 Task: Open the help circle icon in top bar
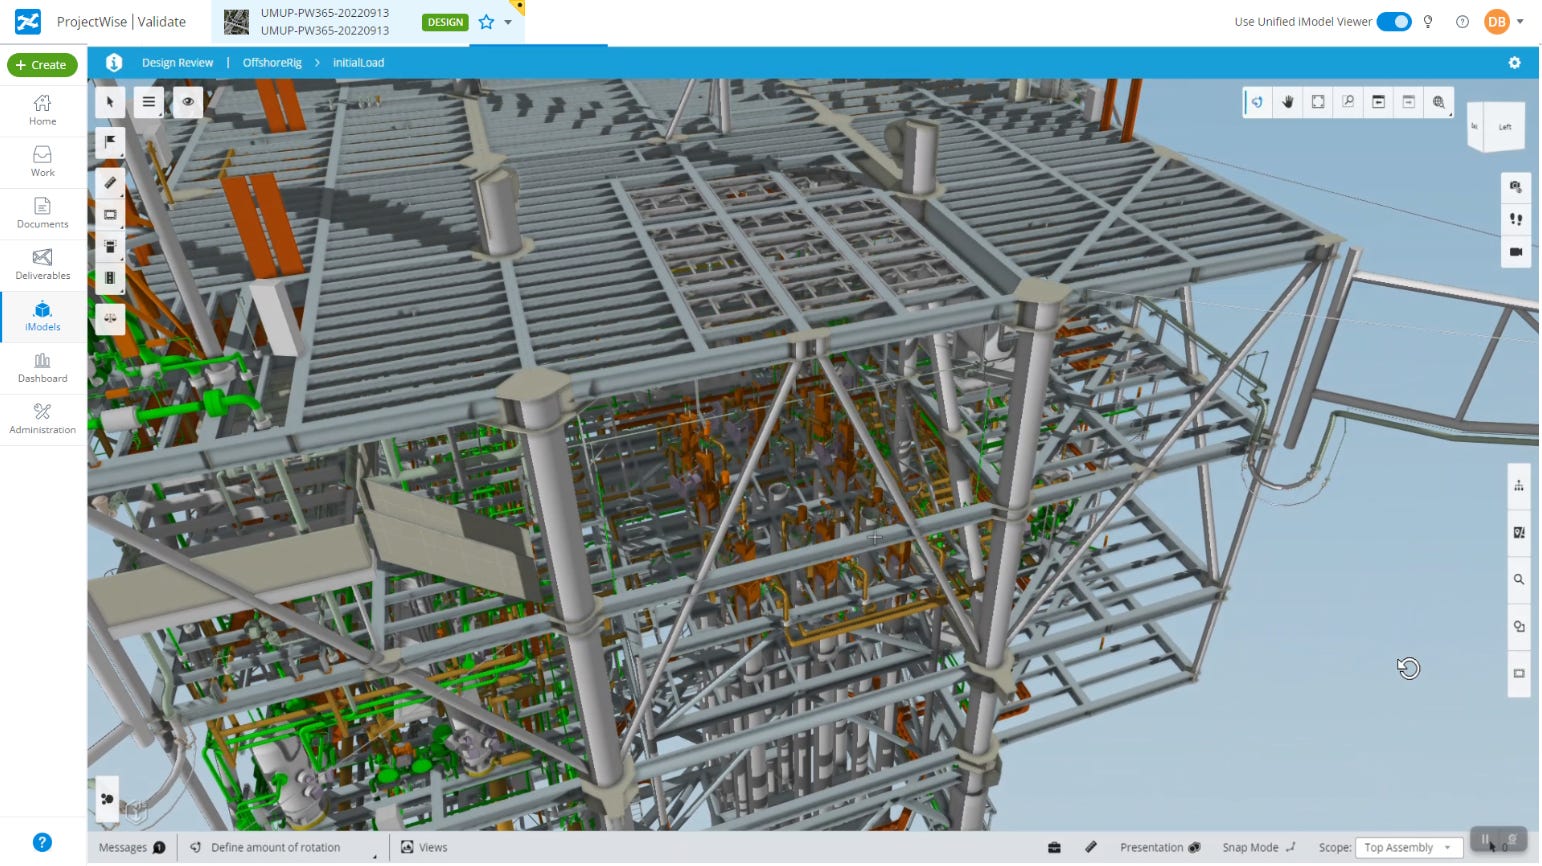1462,21
